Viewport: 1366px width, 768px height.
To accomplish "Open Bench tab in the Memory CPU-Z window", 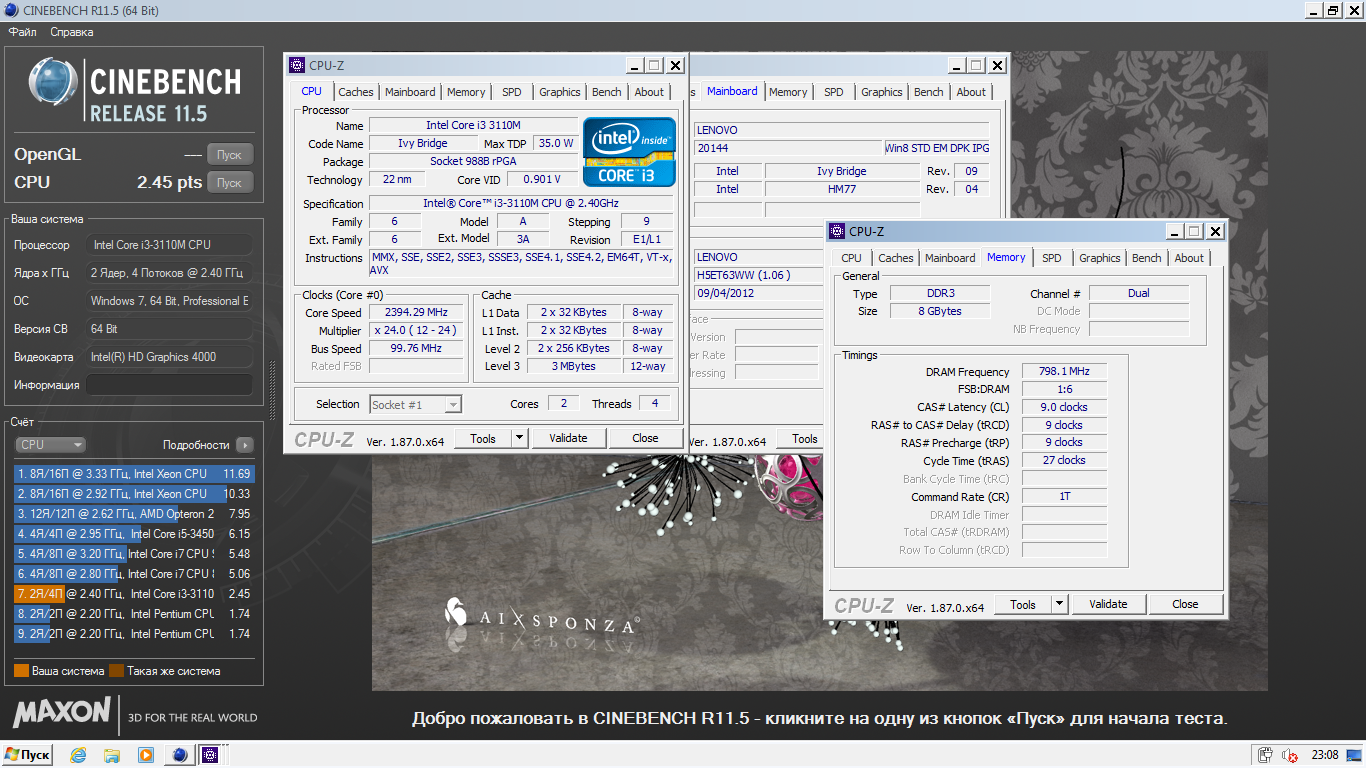I will click(x=1147, y=258).
